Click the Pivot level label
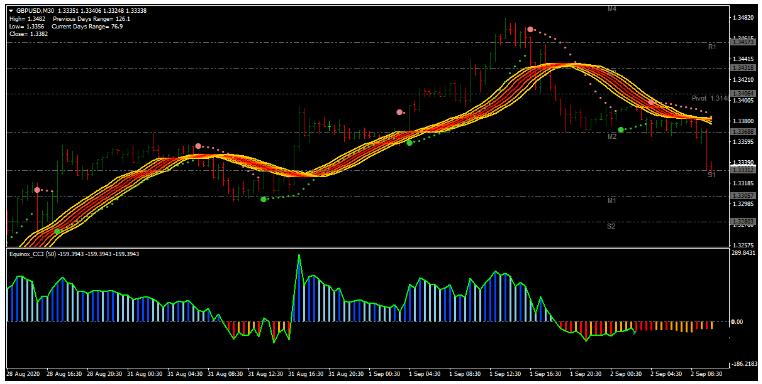The width and height of the screenshot is (762, 384). (709, 98)
